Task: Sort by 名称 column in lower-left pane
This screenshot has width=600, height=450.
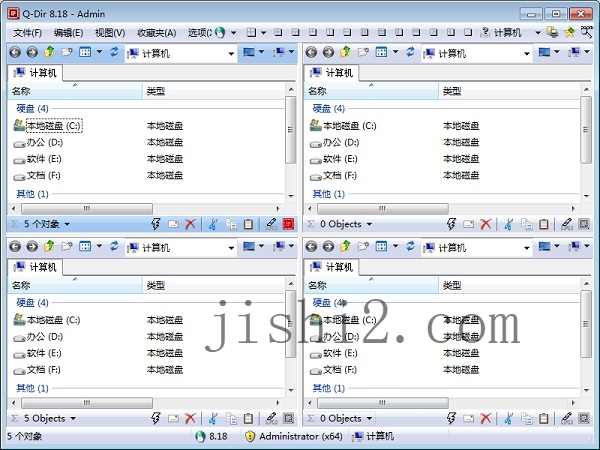Action: coord(75,285)
